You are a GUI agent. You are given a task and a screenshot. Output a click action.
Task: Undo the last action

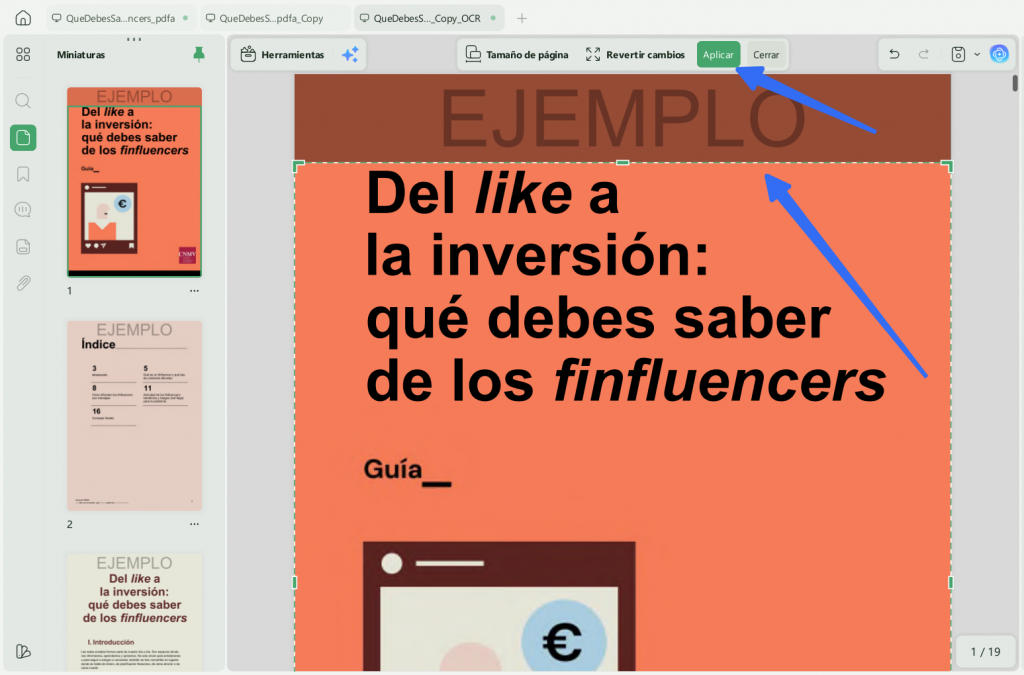coord(894,54)
